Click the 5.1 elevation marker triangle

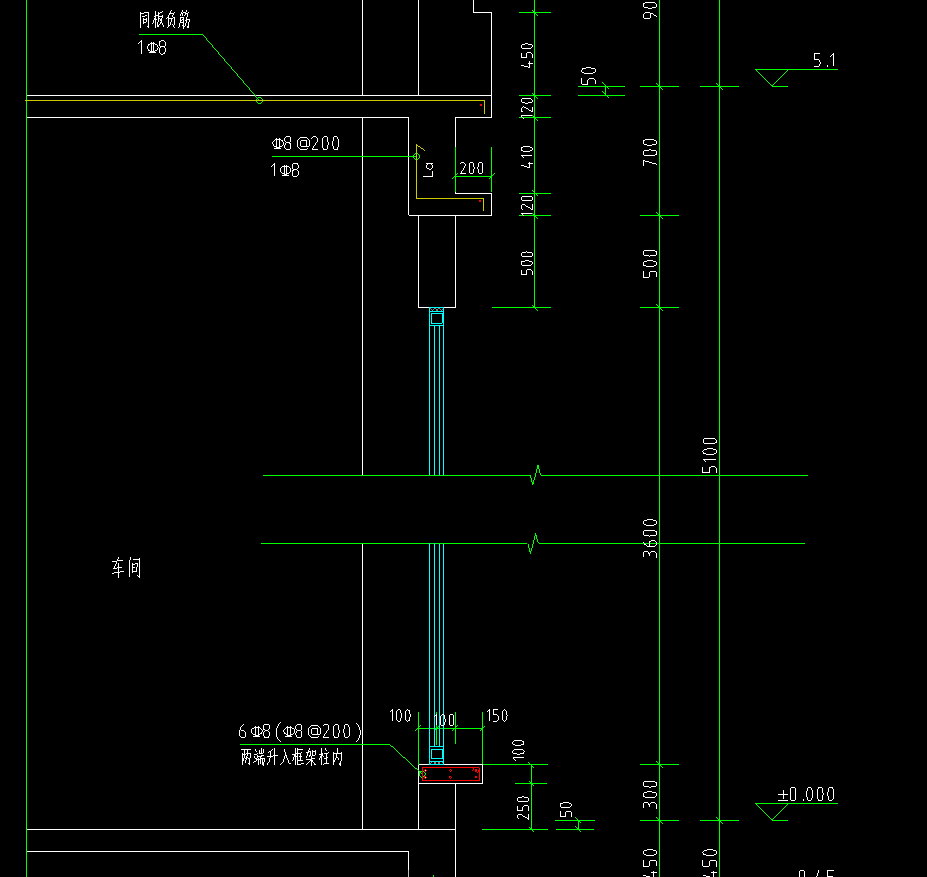pyautogui.click(x=772, y=77)
